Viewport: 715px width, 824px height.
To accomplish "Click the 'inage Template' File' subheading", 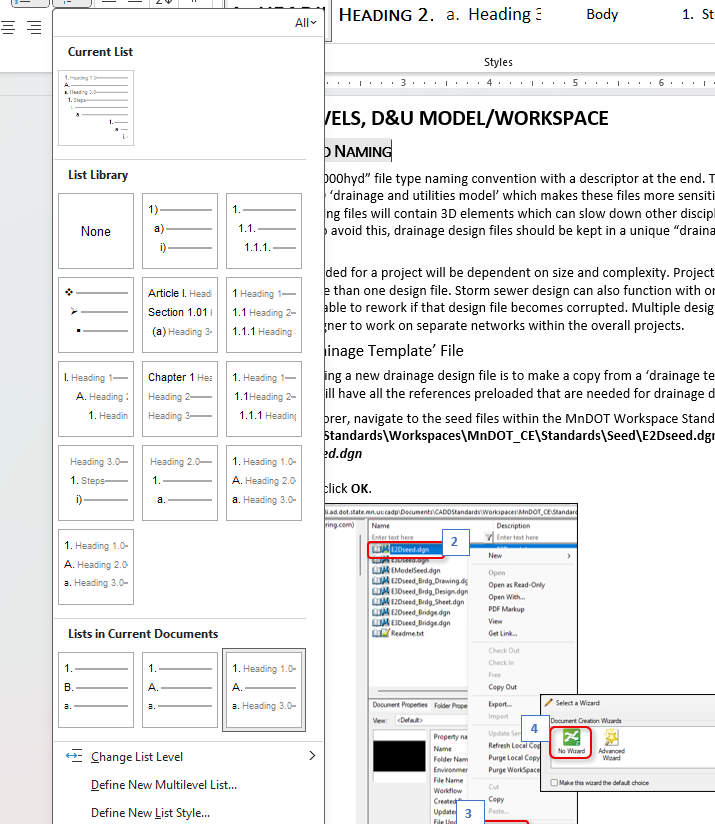I will [394, 351].
